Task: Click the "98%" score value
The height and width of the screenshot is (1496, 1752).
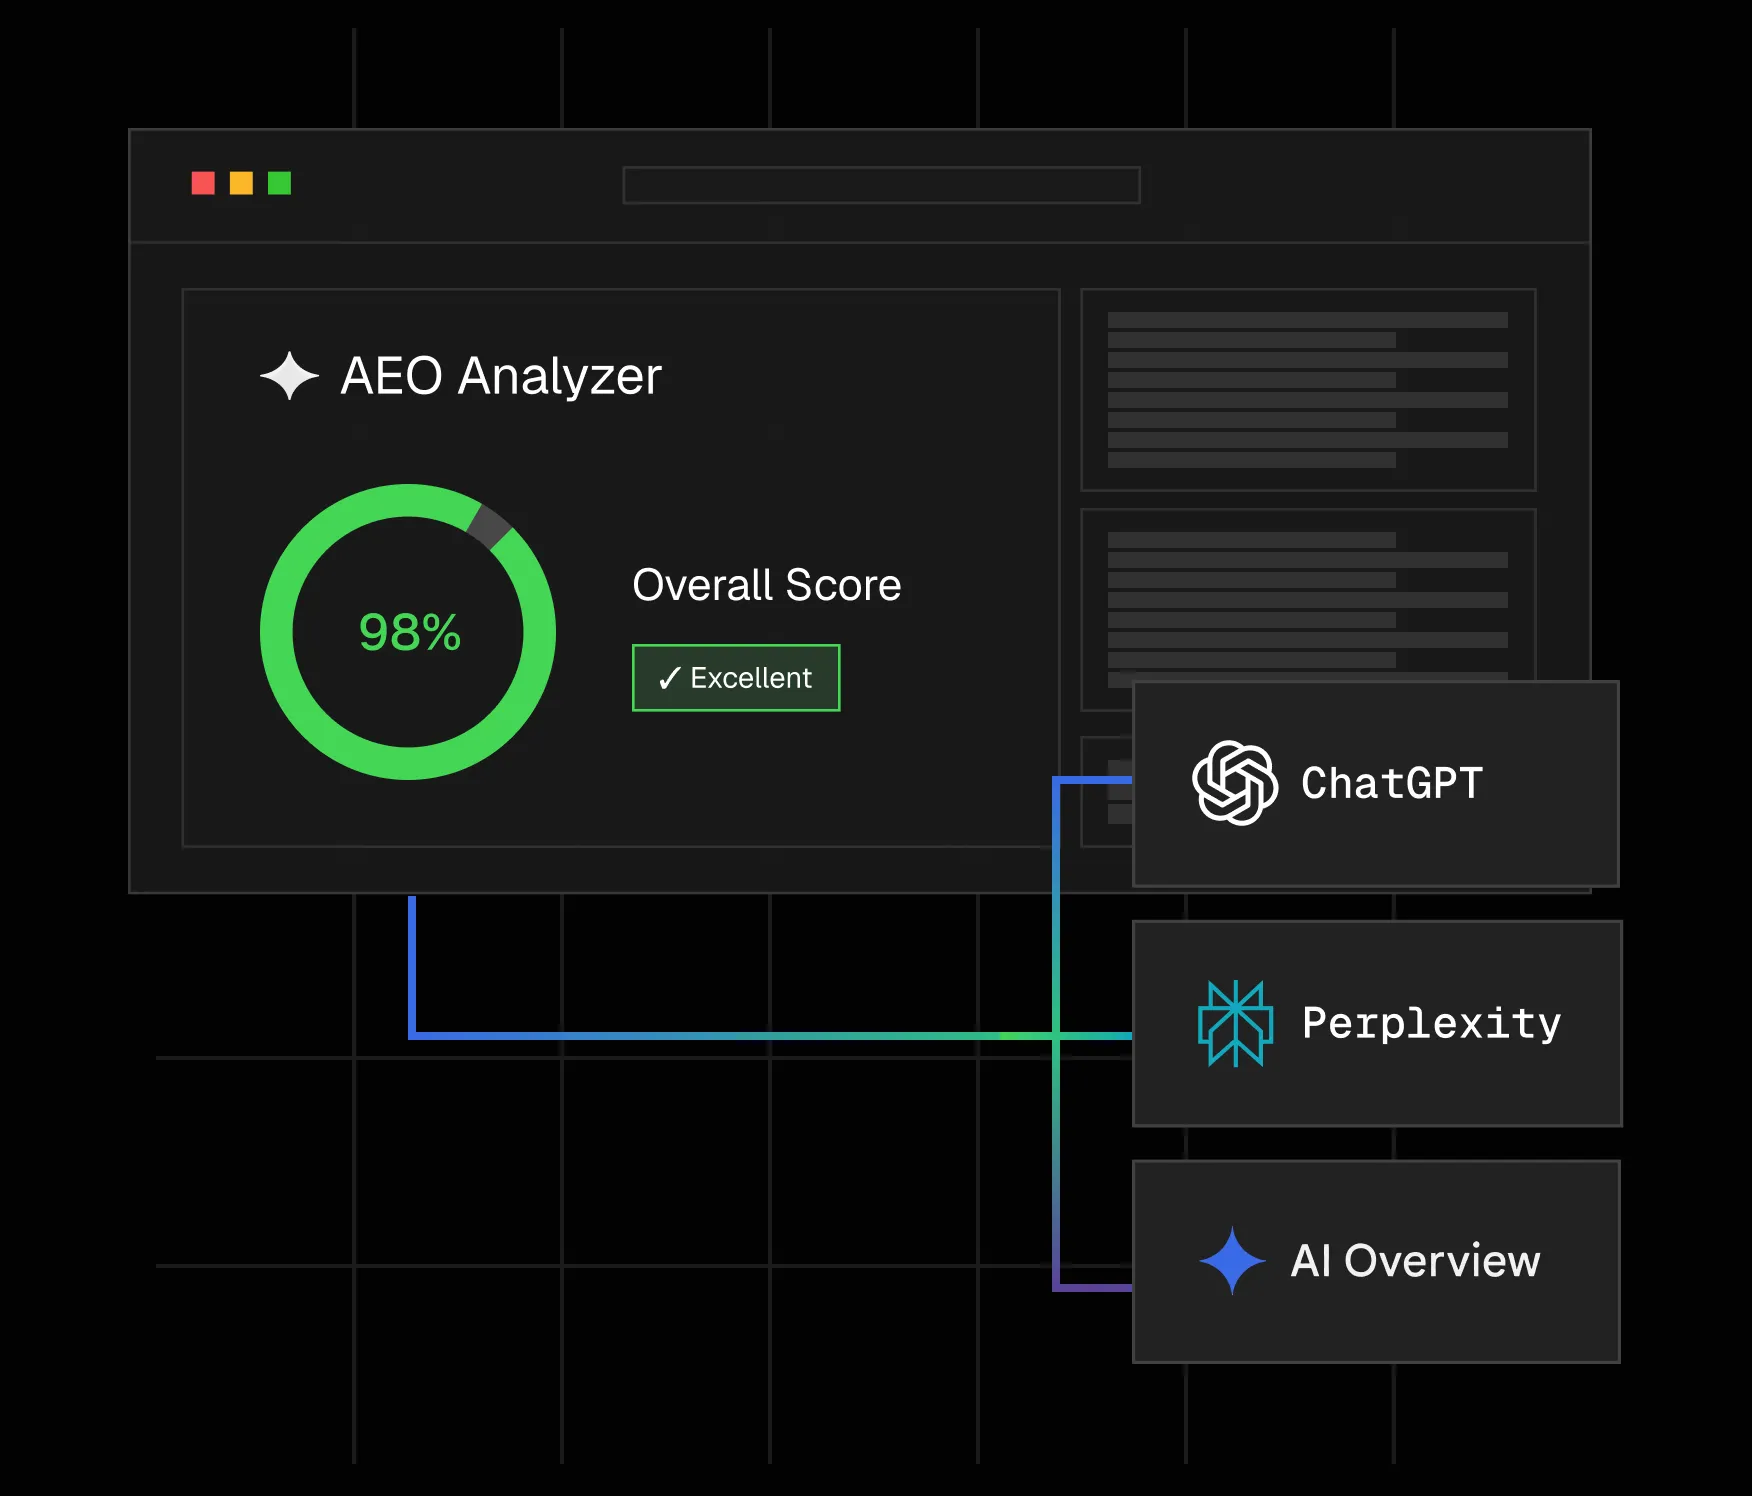Action: coord(410,632)
